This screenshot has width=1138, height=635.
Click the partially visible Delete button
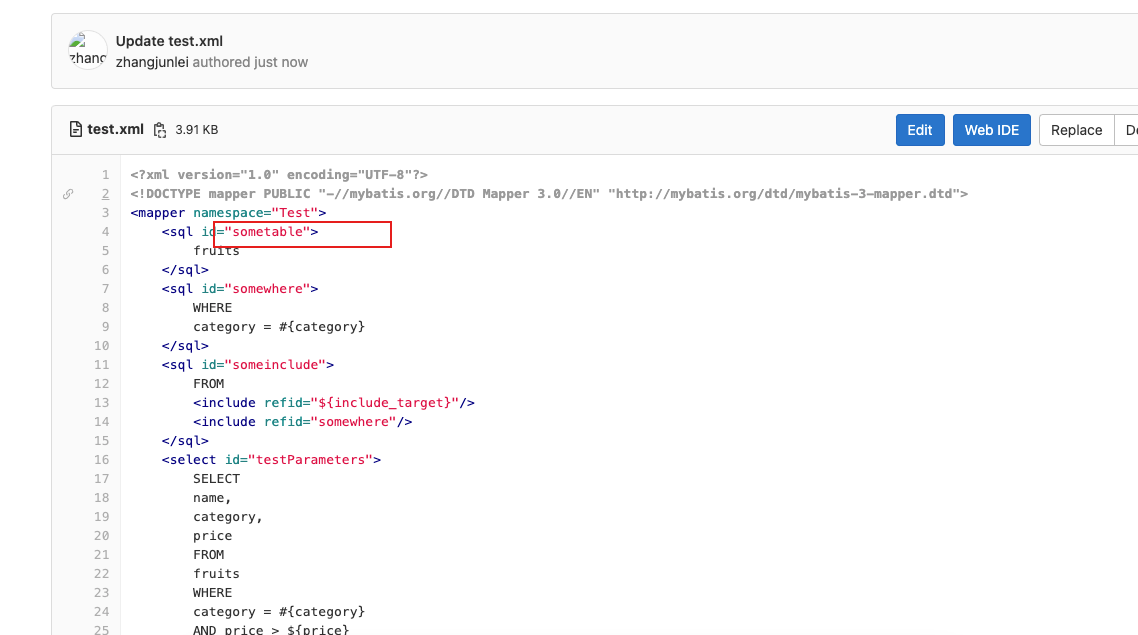click(1129, 129)
